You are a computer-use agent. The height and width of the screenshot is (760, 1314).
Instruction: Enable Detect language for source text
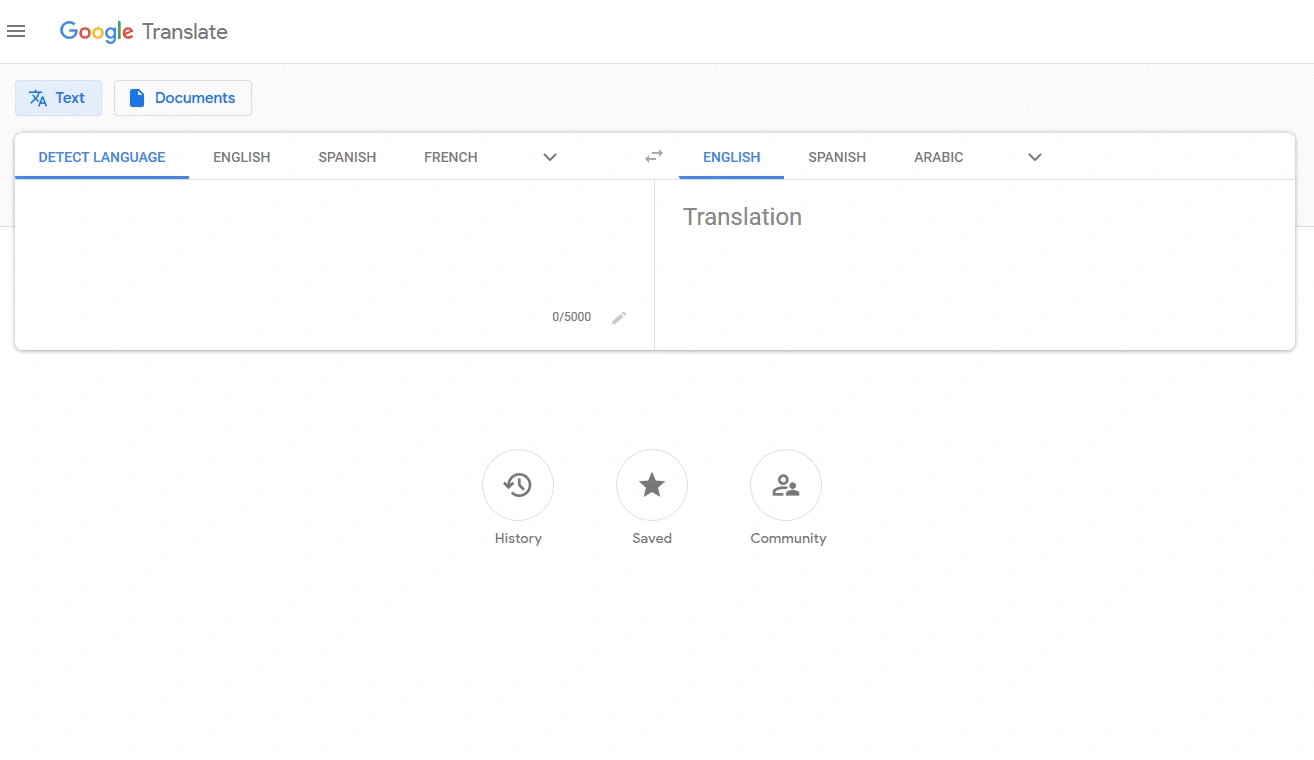(101, 157)
